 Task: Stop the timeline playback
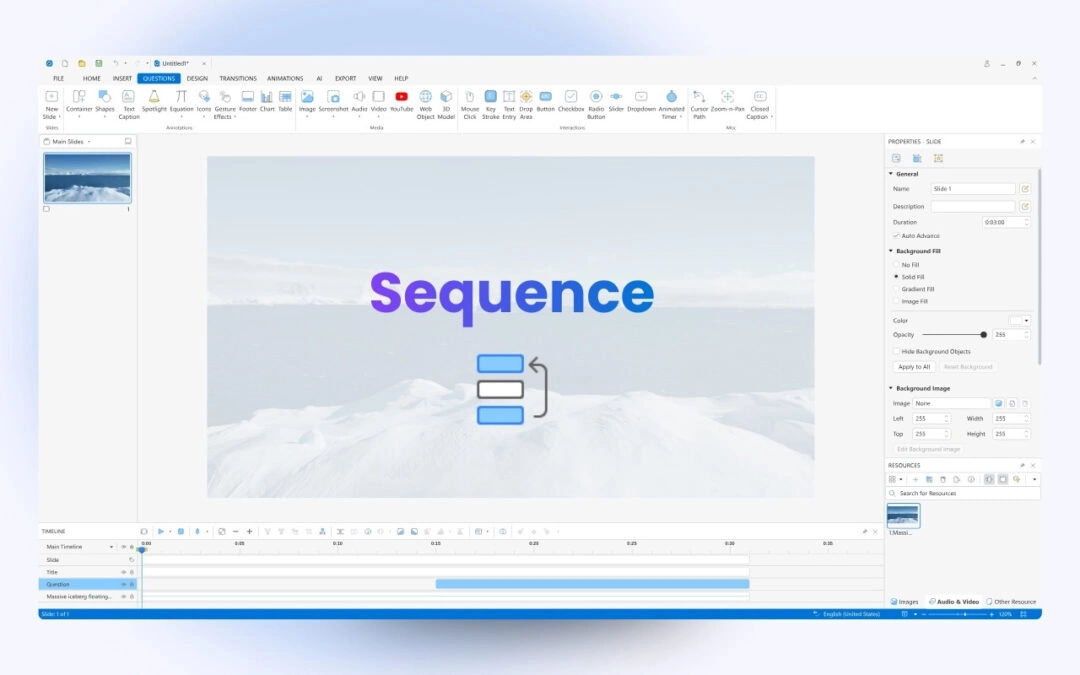(x=181, y=532)
